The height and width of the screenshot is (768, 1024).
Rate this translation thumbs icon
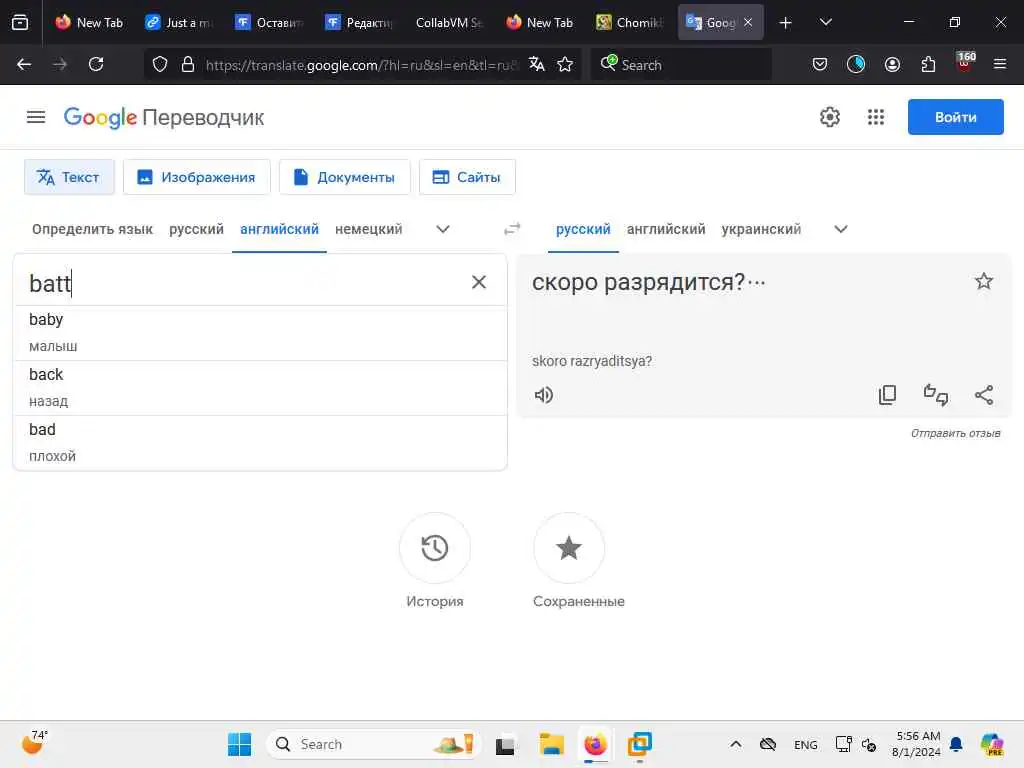click(935, 395)
